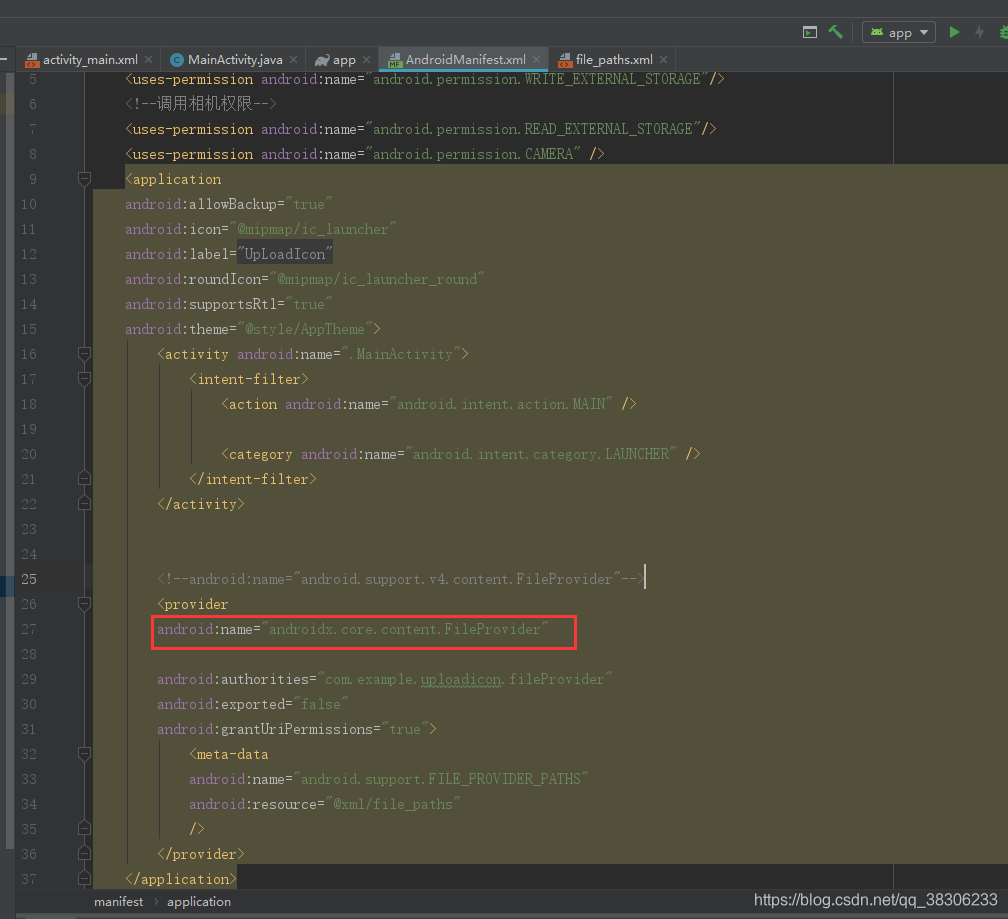Image resolution: width=1008 pixels, height=919 pixels.
Task: Click fold marker at line 36 closing provider
Action: (84, 853)
